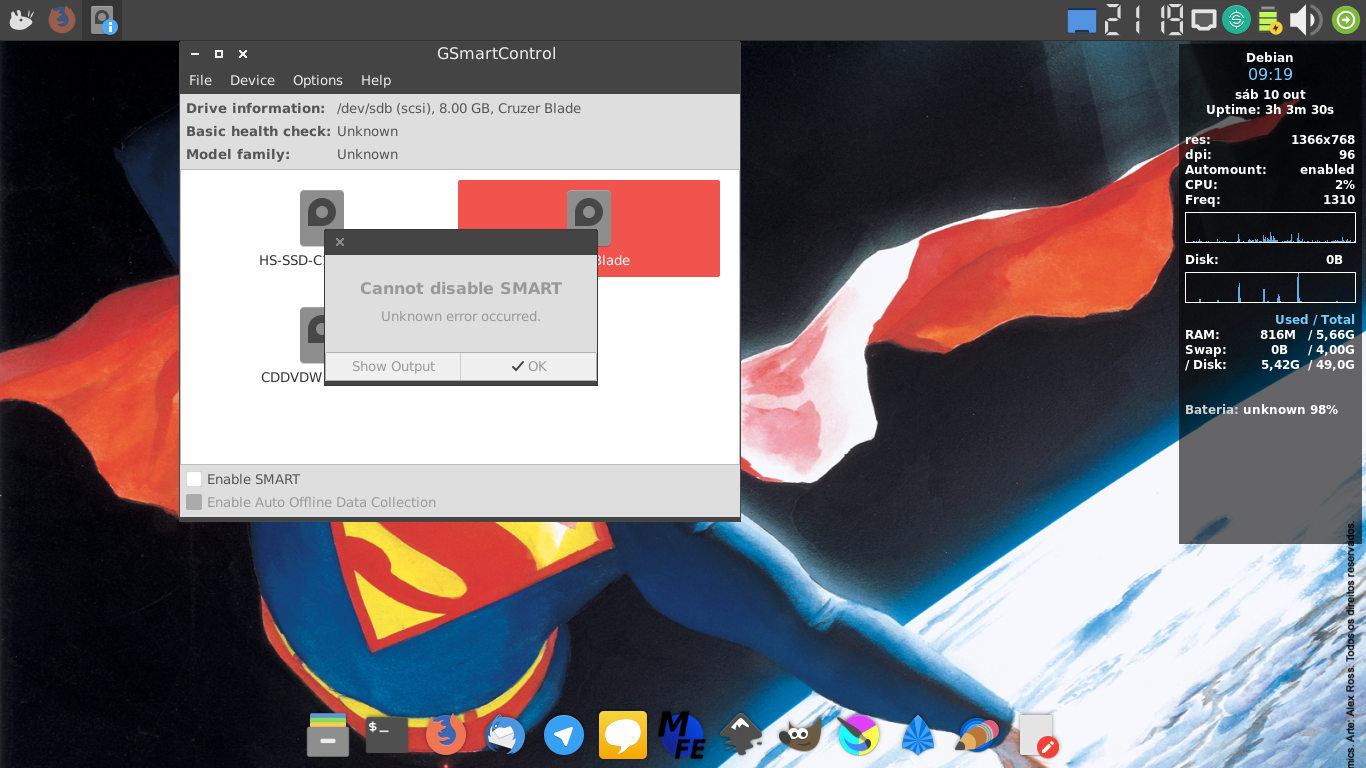The image size is (1366, 768).
Task: Open the pencil-and-eraser drawing app in dock
Action: coord(977,735)
